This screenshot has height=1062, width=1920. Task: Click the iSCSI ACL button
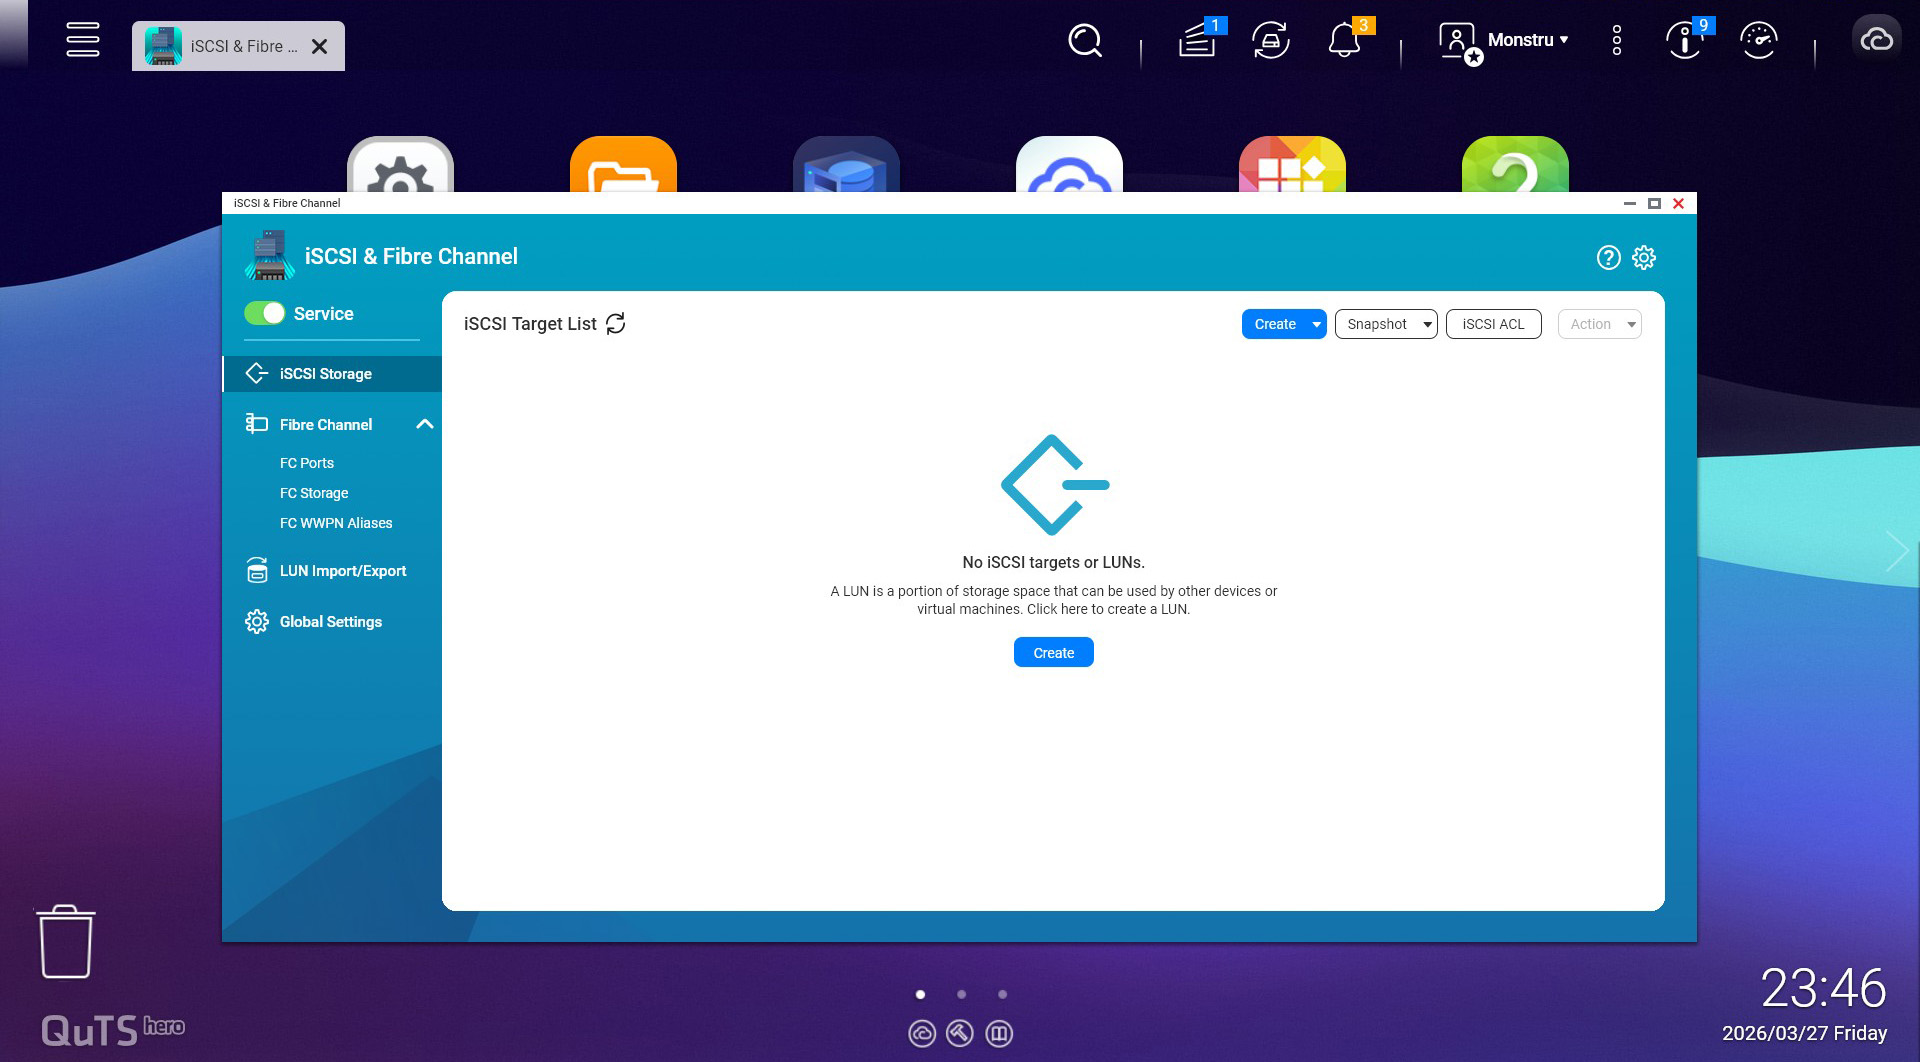(x=1493, y=325)
